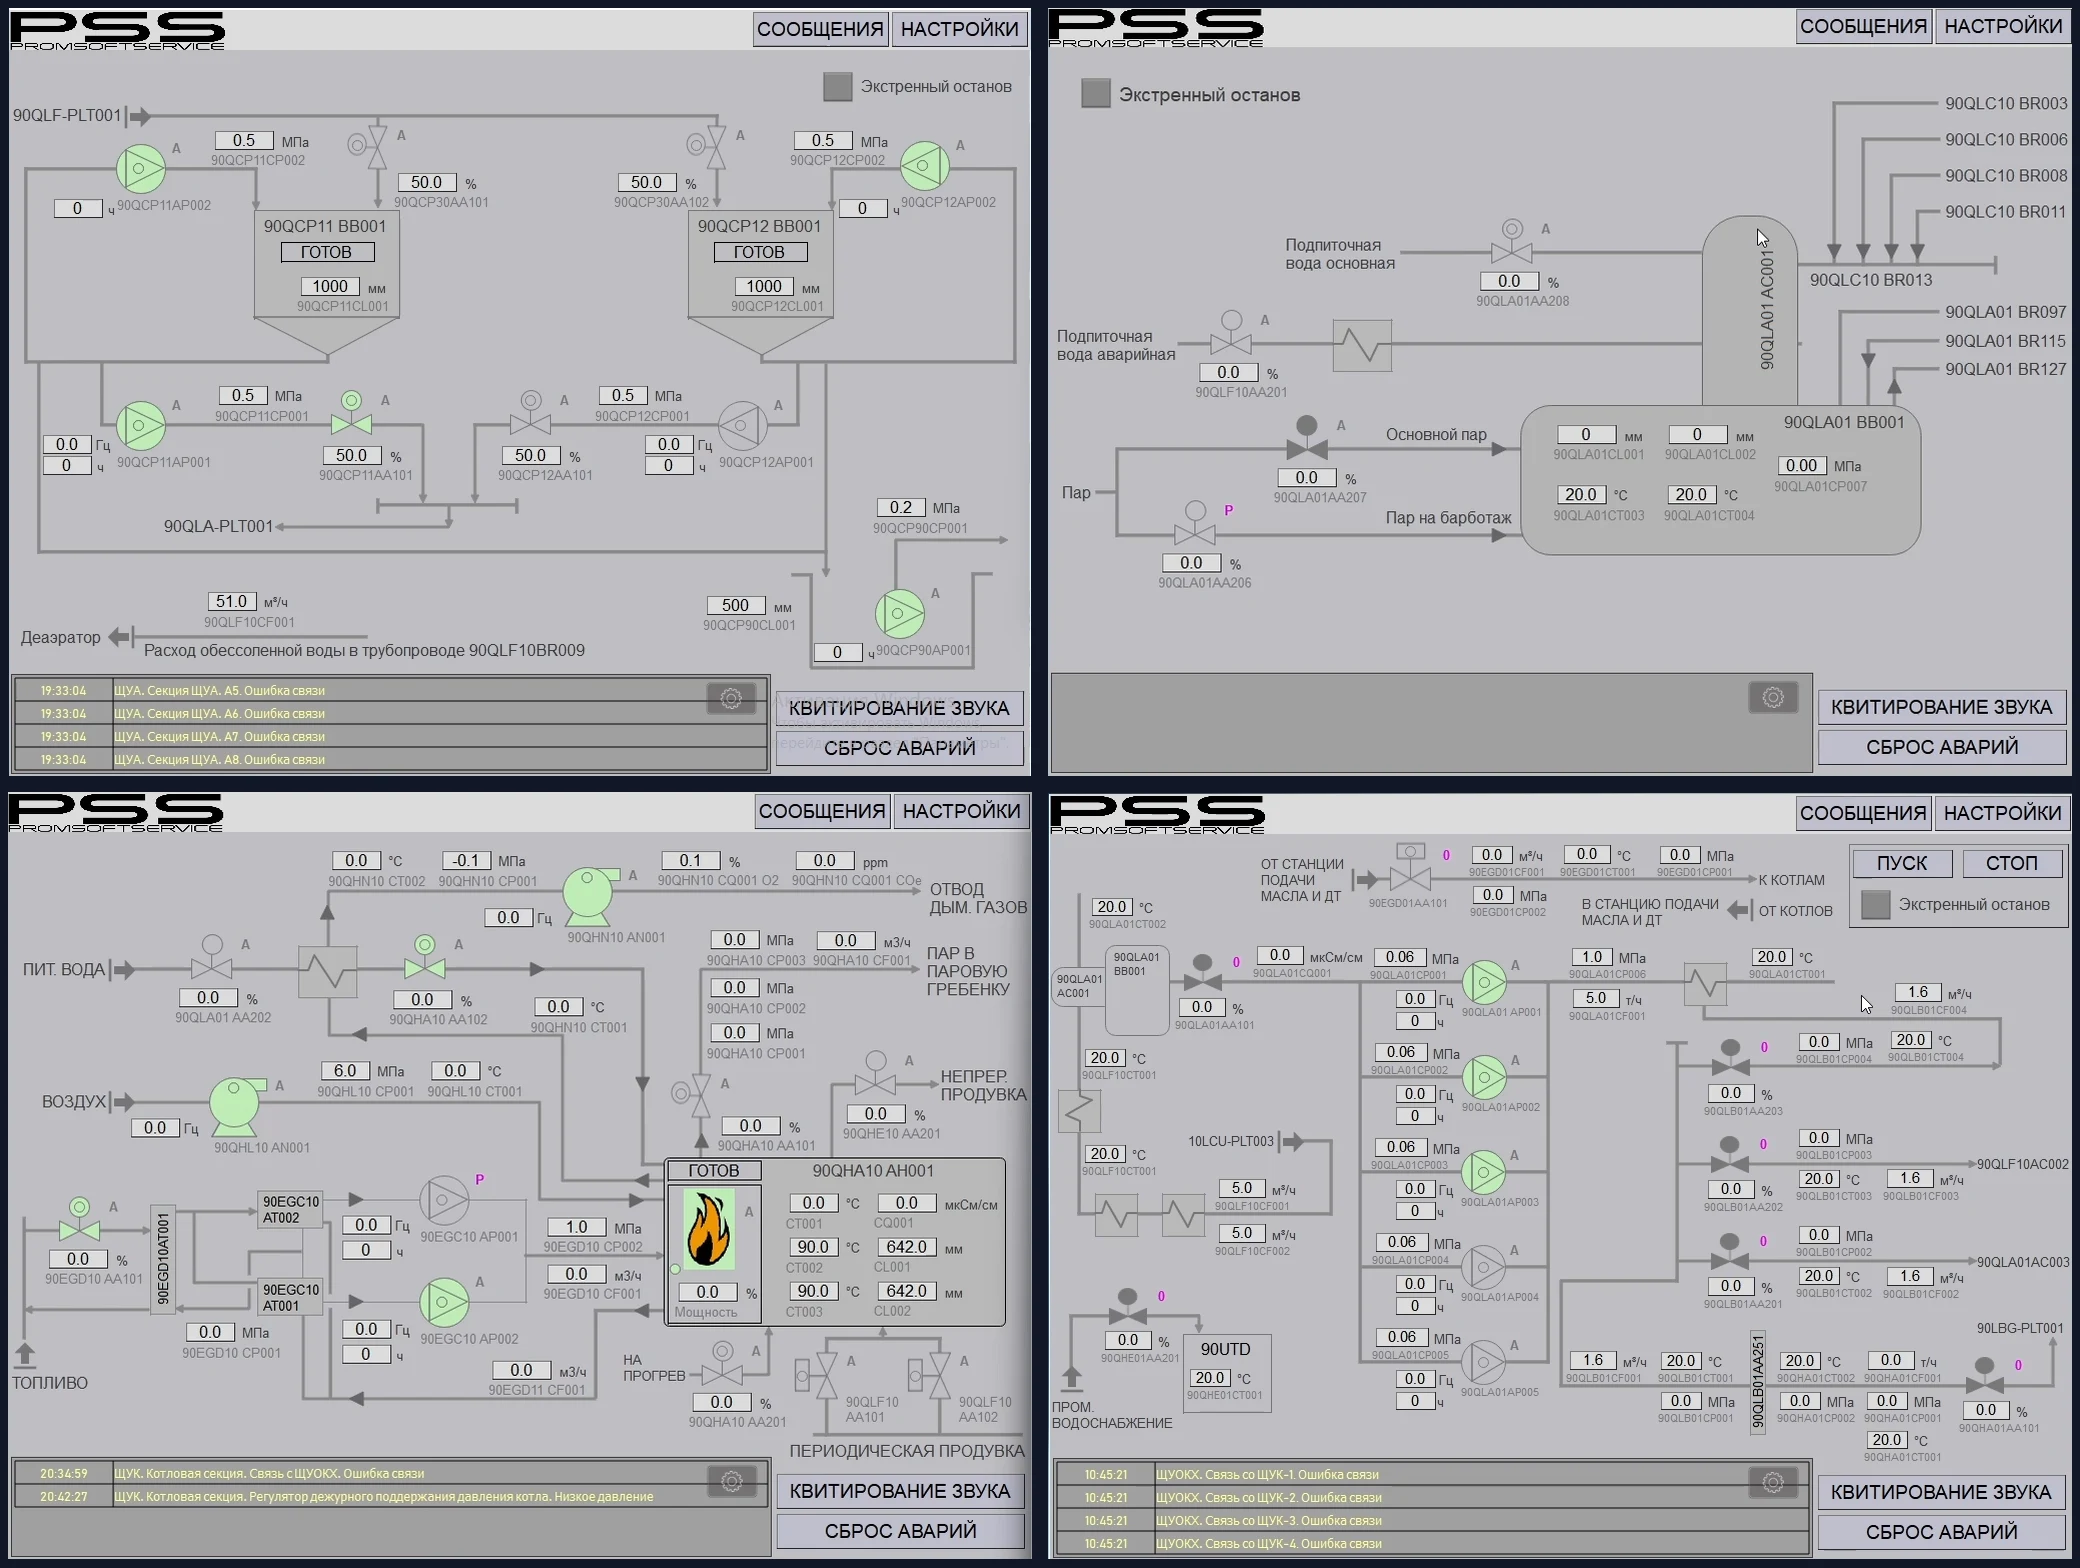Click КВИТИРОВАНИЕ ЗВУКА in bottom-left panel

[x=900, y=1491]
